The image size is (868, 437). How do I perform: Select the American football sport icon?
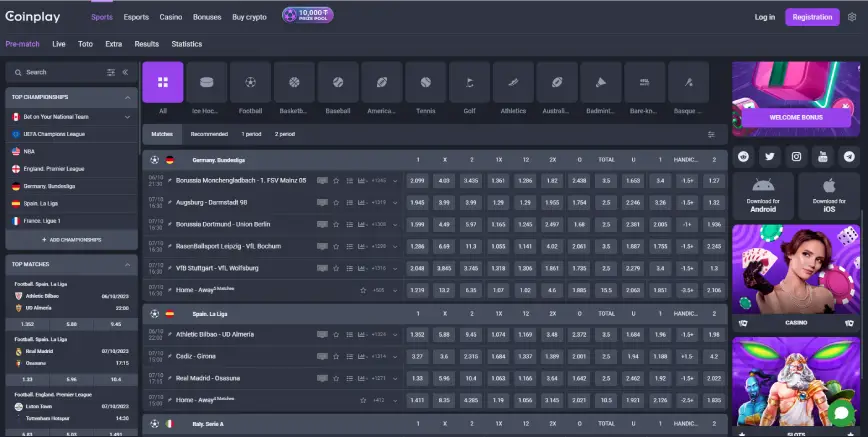point(382,83)
